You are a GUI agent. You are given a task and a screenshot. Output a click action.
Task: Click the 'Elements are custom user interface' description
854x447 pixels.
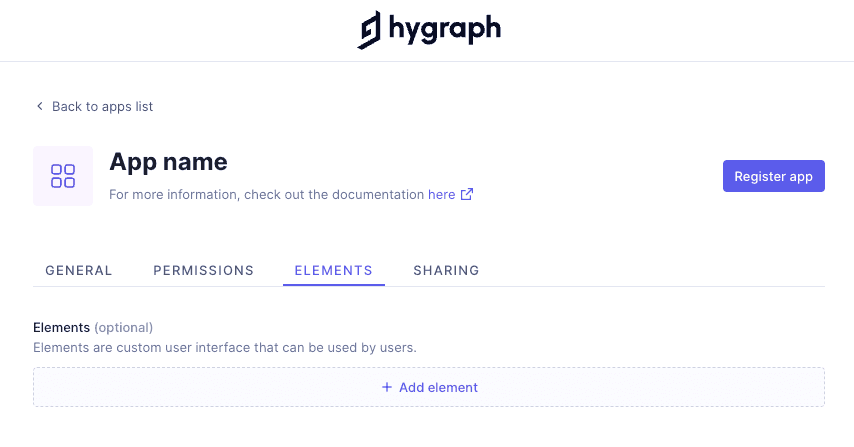click(224, 347)
